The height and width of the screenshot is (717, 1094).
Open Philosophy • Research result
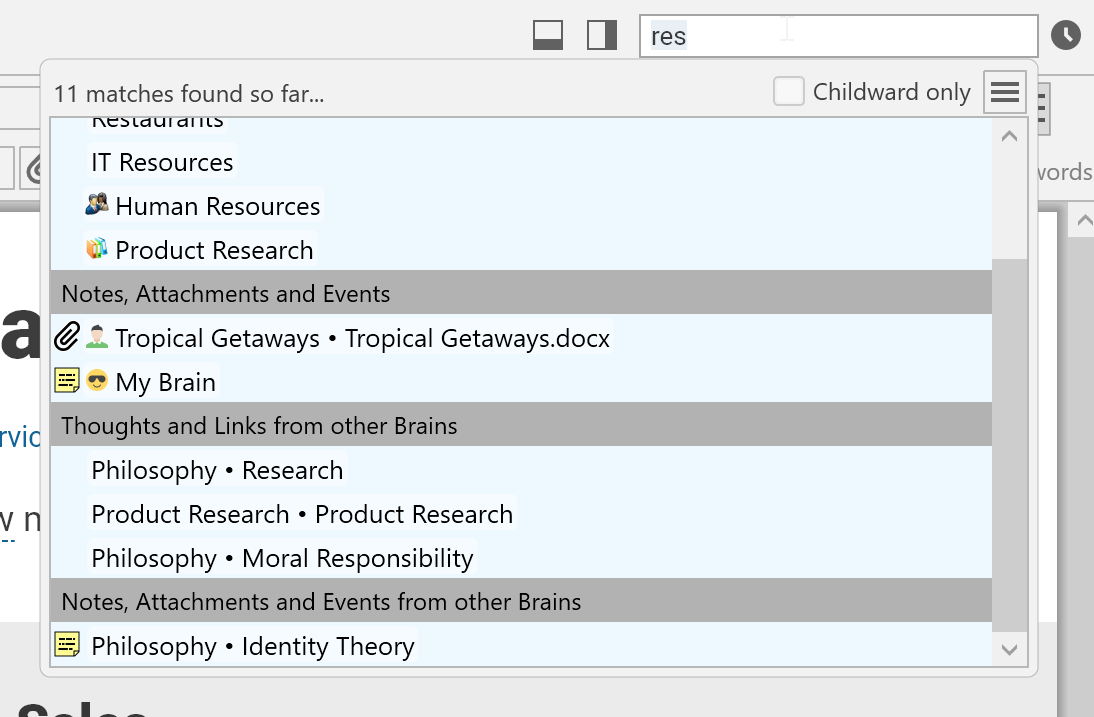coord(217,470)
